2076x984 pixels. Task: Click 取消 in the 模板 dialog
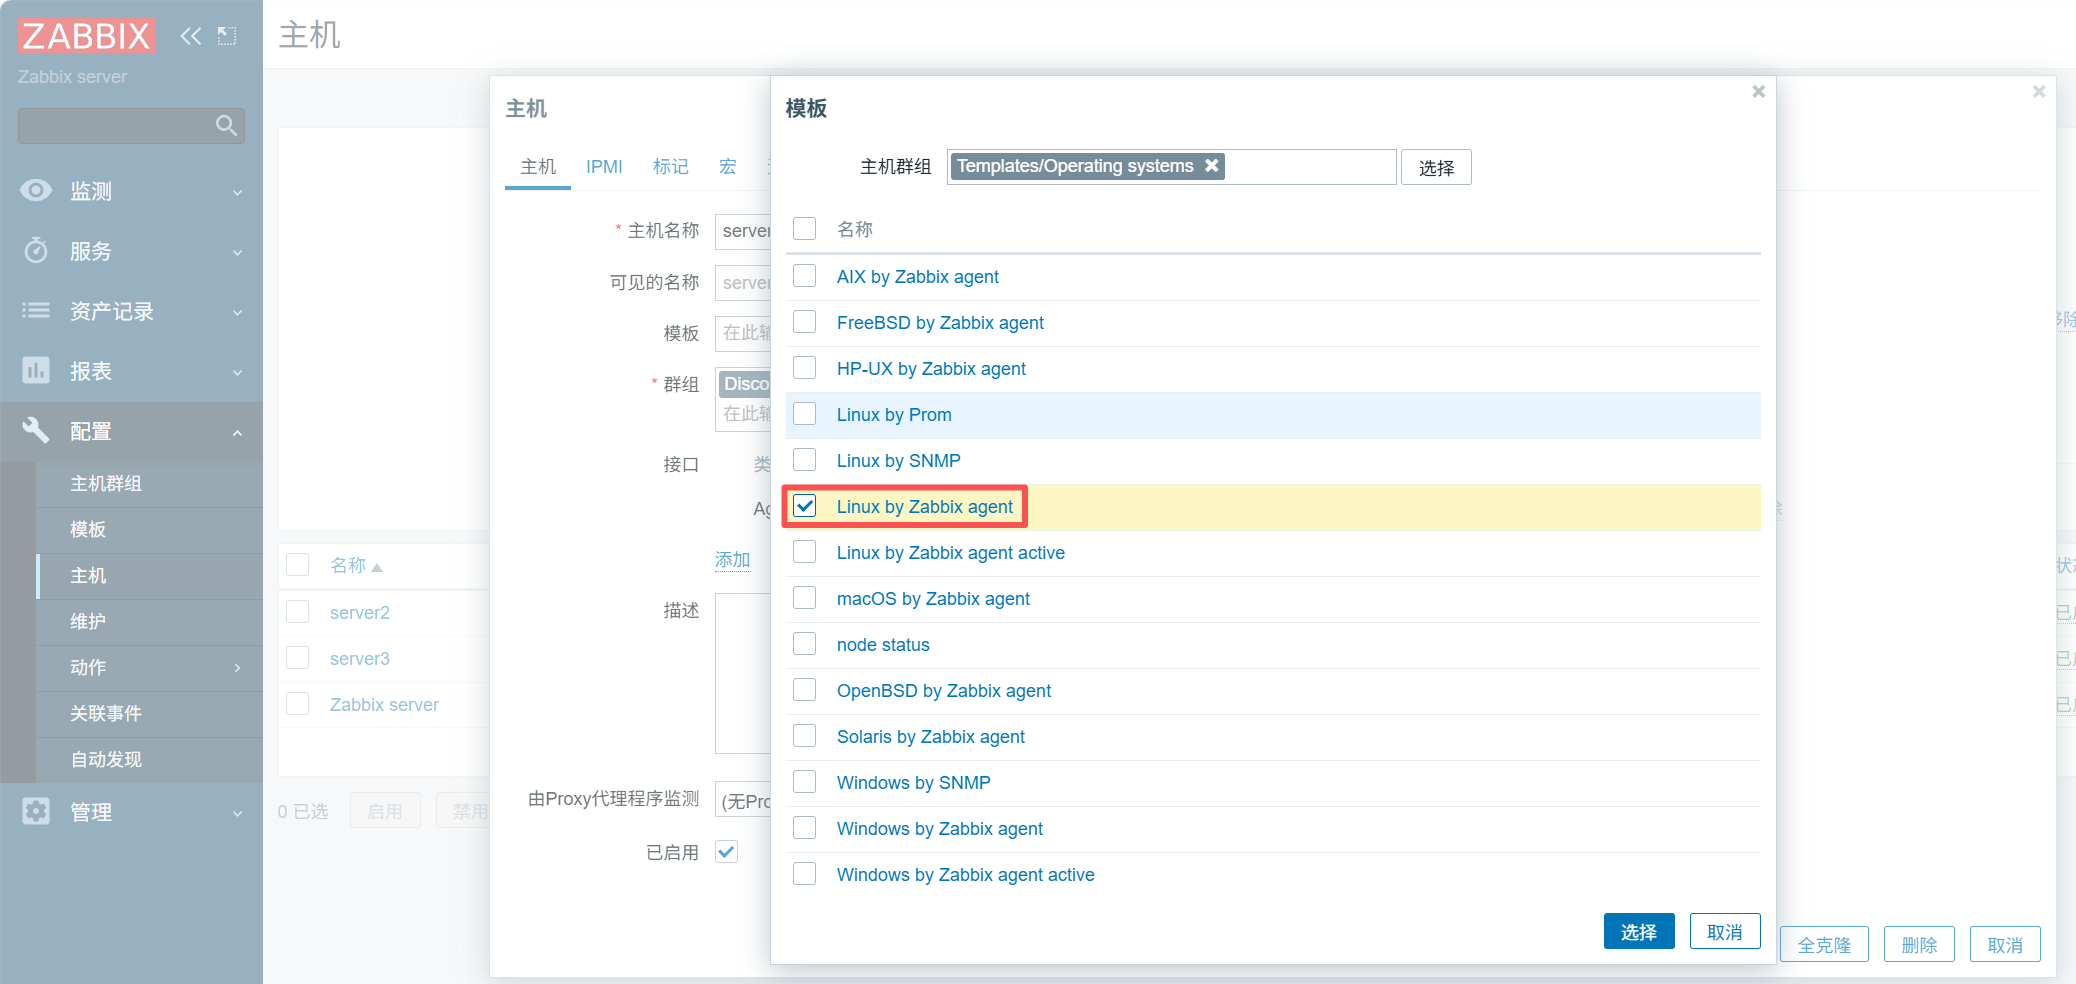[x=1725, y=931]
